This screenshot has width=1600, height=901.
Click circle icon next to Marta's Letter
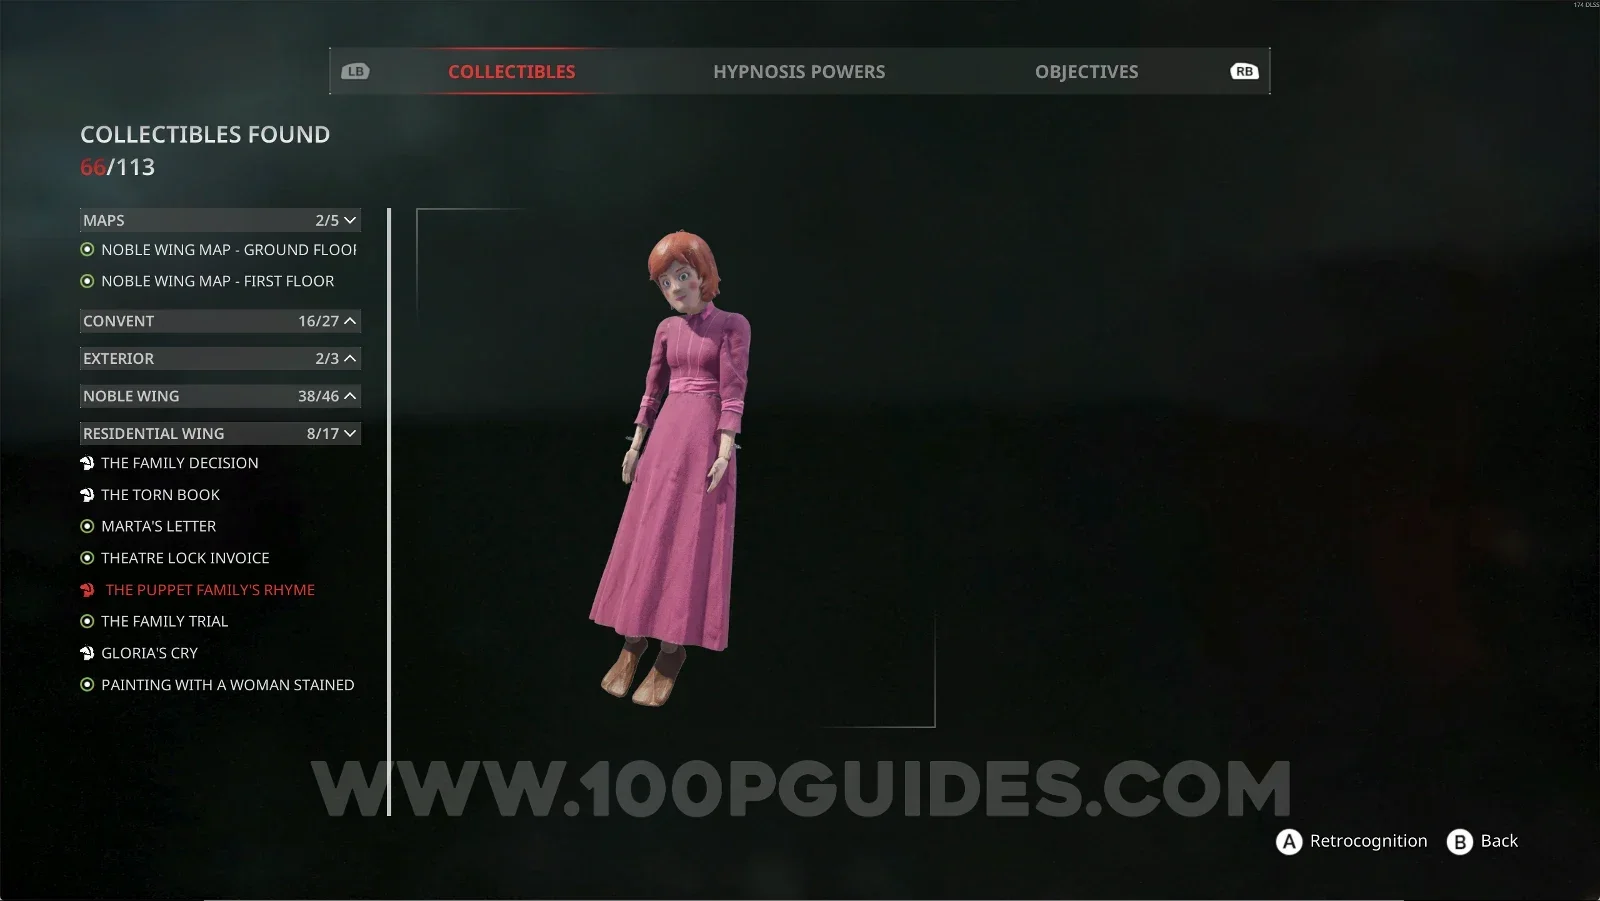pyautogui.click(x=87, y=526)
